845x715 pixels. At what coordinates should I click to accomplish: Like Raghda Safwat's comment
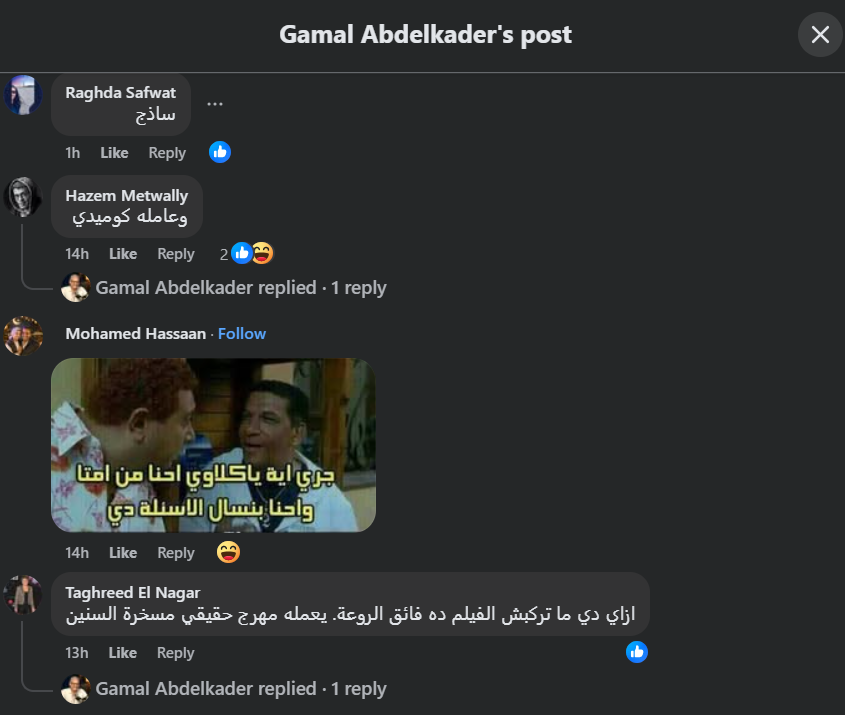coord(114,153)
